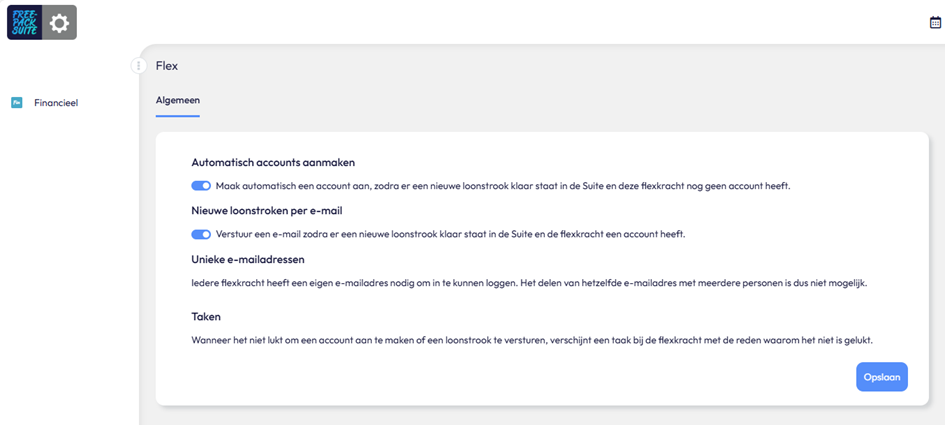
Task: Toggle off new payslip e-mail sending
Action: 201,234
